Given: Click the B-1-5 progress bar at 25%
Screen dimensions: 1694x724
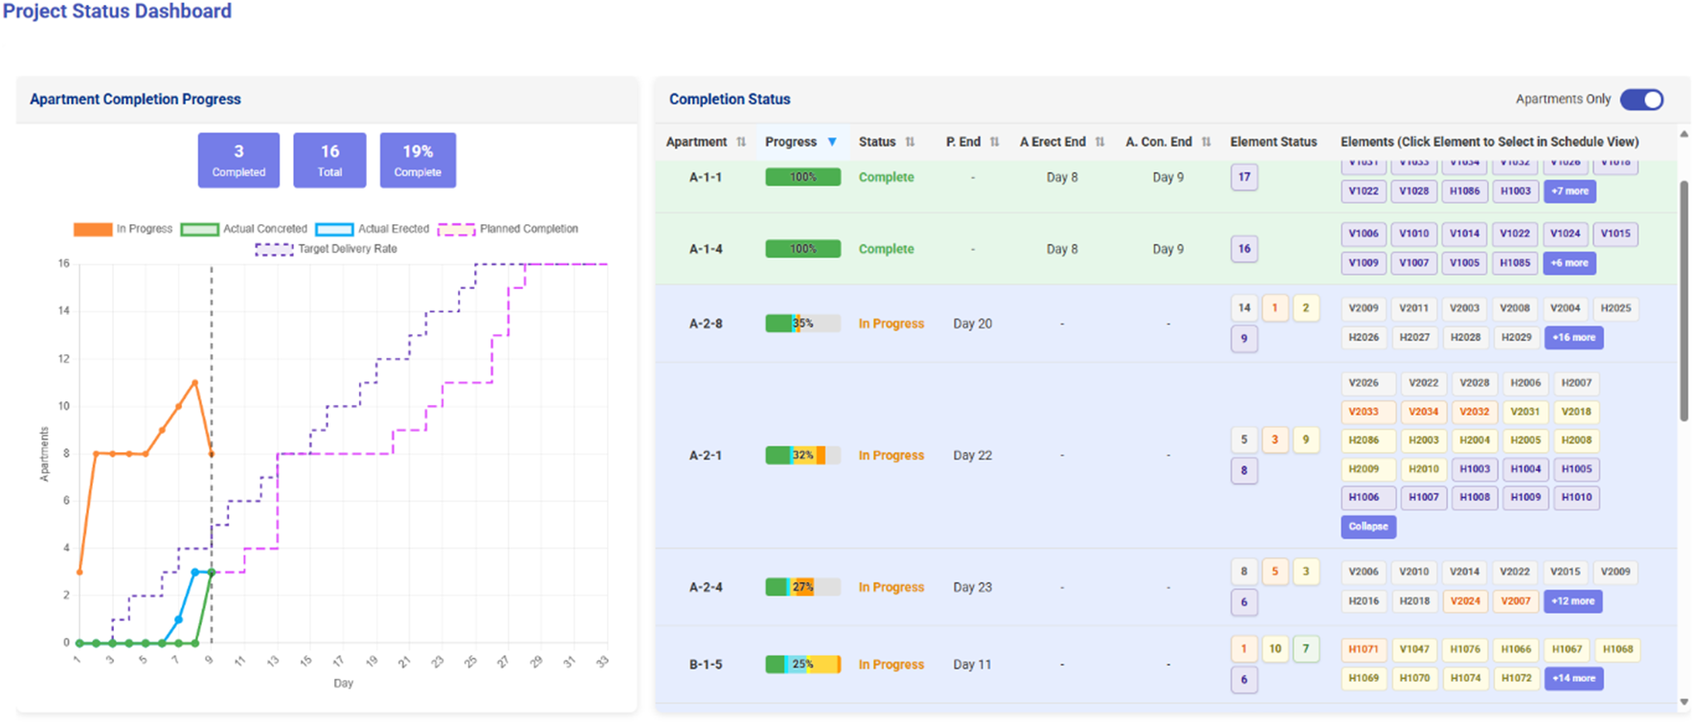Looking at the screenshot, I should tap(803, 664).
